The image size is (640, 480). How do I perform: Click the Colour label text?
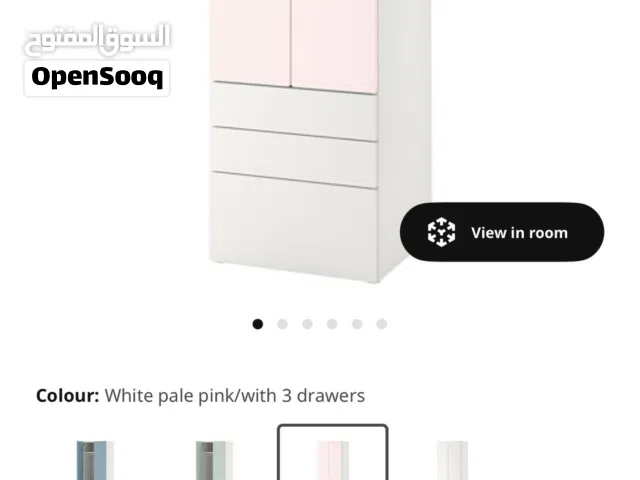(x=67, y=396)
